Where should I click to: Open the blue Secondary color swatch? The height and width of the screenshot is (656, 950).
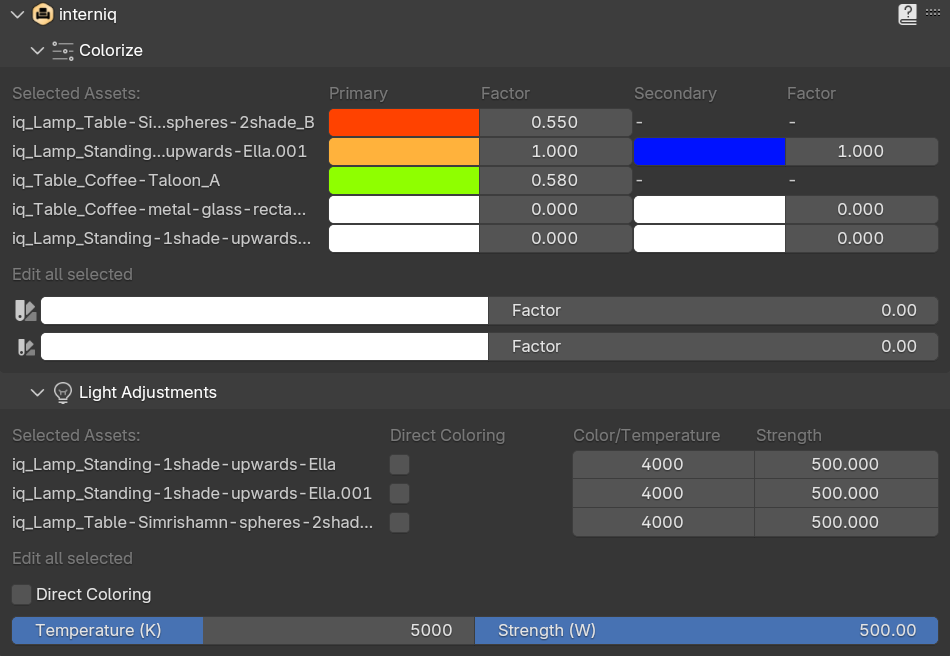click(x=709, y=151)
